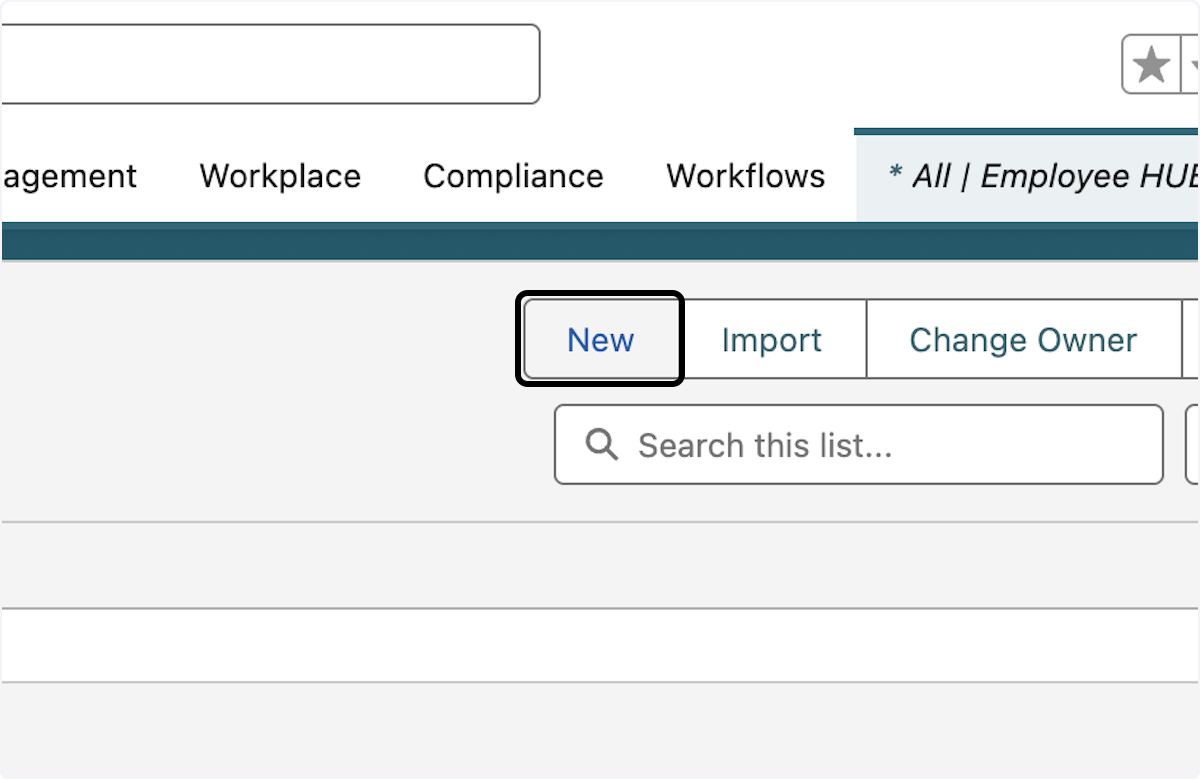
Task: Click the Import button
Action: pyautogui.click(x=772, y=340)
